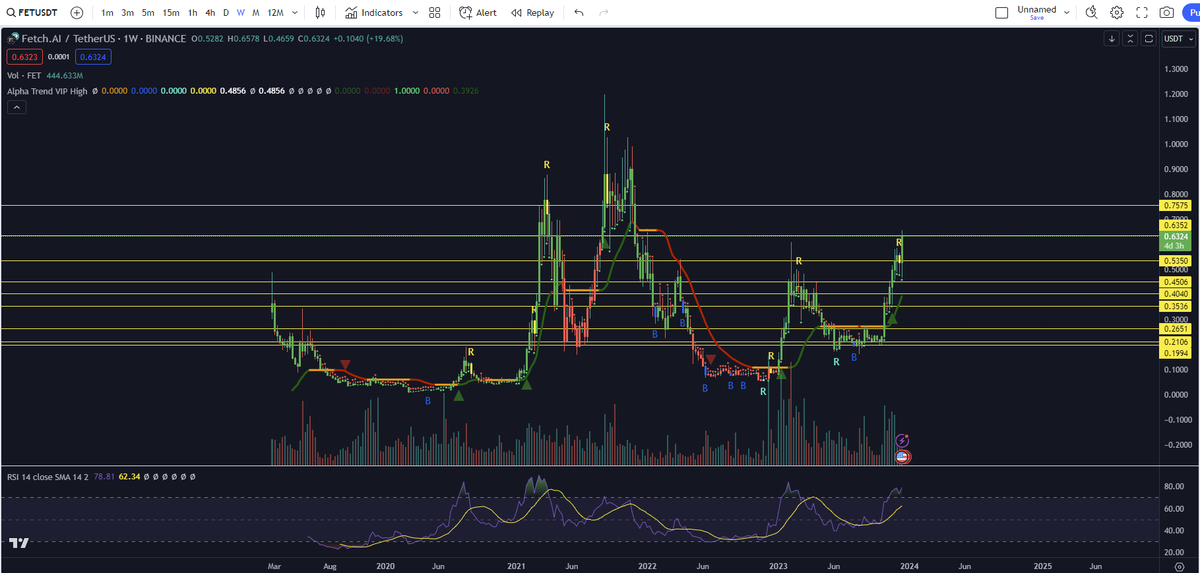Select the RSI 14 close SMA legend
1200x573 pixels.
[47, 477]
